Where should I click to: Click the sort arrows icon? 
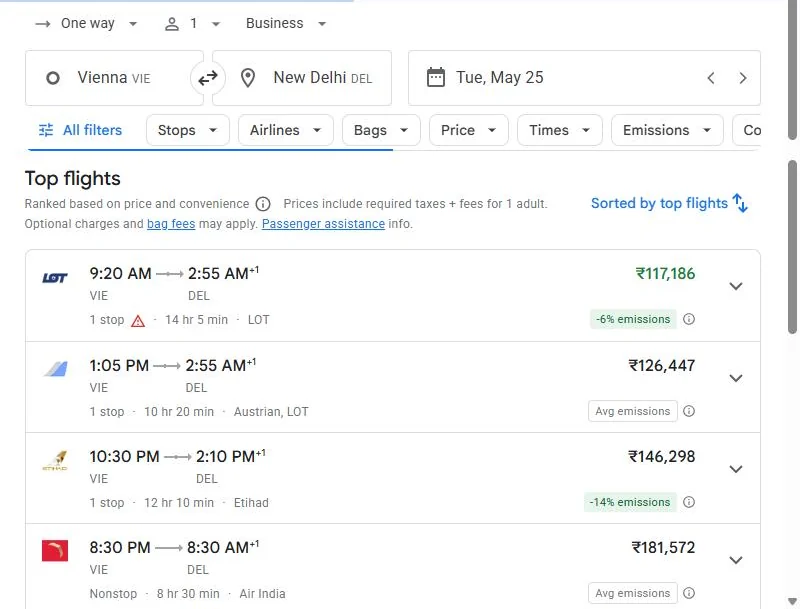click(740, 203)
